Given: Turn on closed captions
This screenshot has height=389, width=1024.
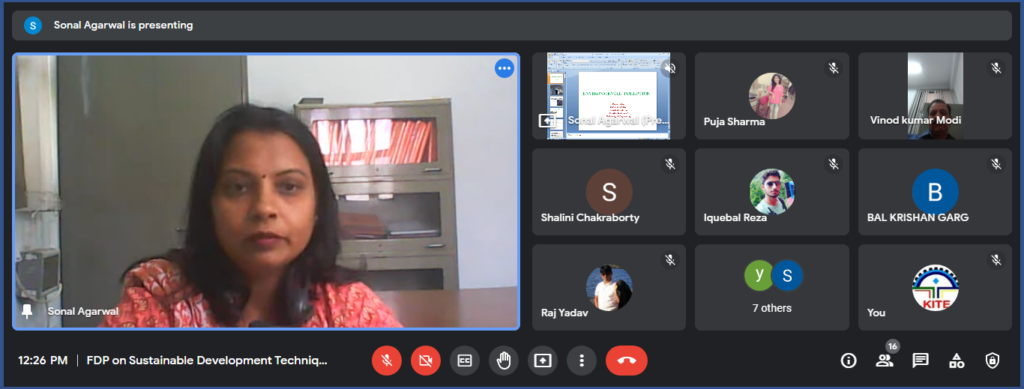Looking at the screenshot, I should coord(464,360).
